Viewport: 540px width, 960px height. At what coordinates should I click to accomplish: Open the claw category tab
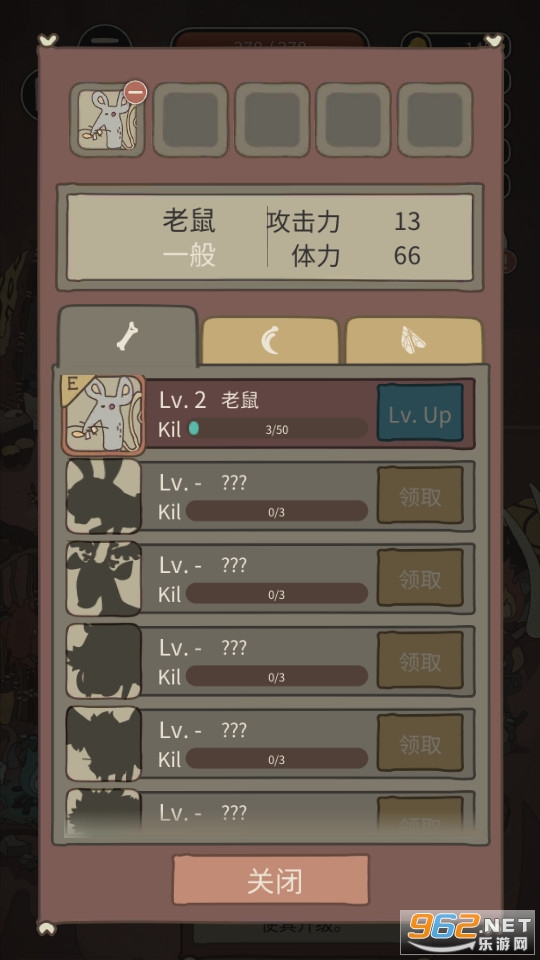coord(270,341)
